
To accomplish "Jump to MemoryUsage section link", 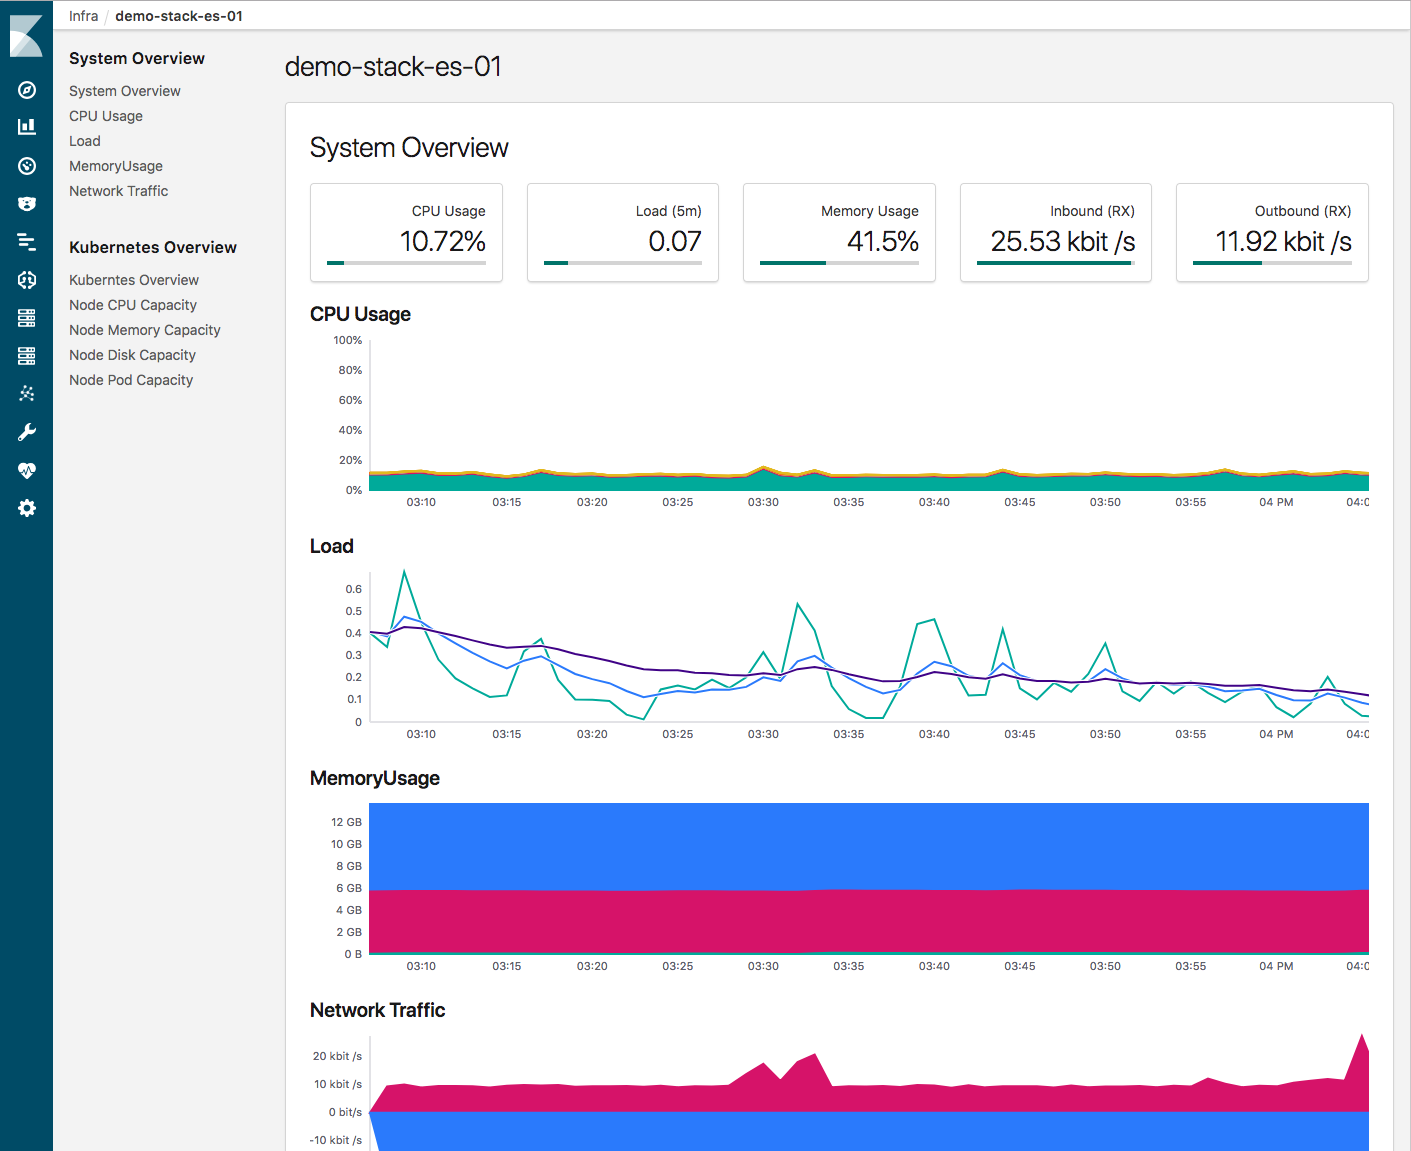I will click(116, 166).
